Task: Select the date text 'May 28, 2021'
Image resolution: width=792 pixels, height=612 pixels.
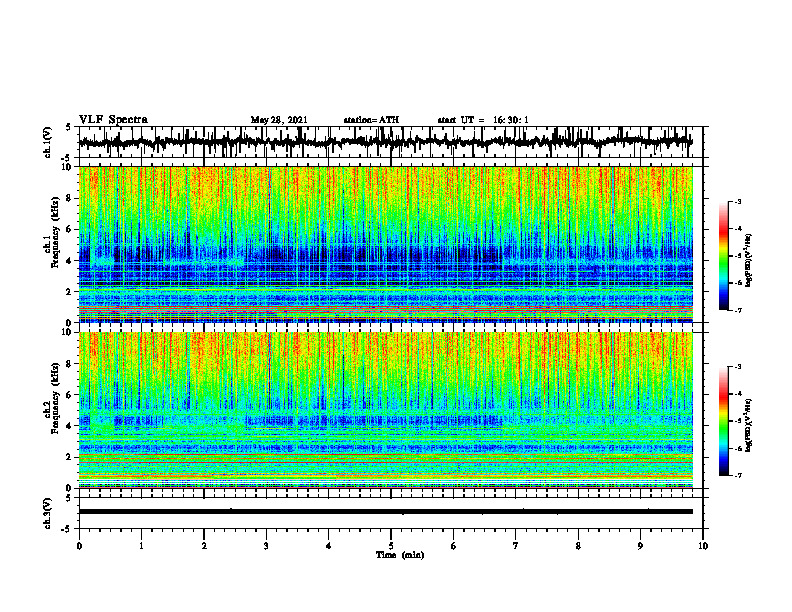Action: coord(279,120)
